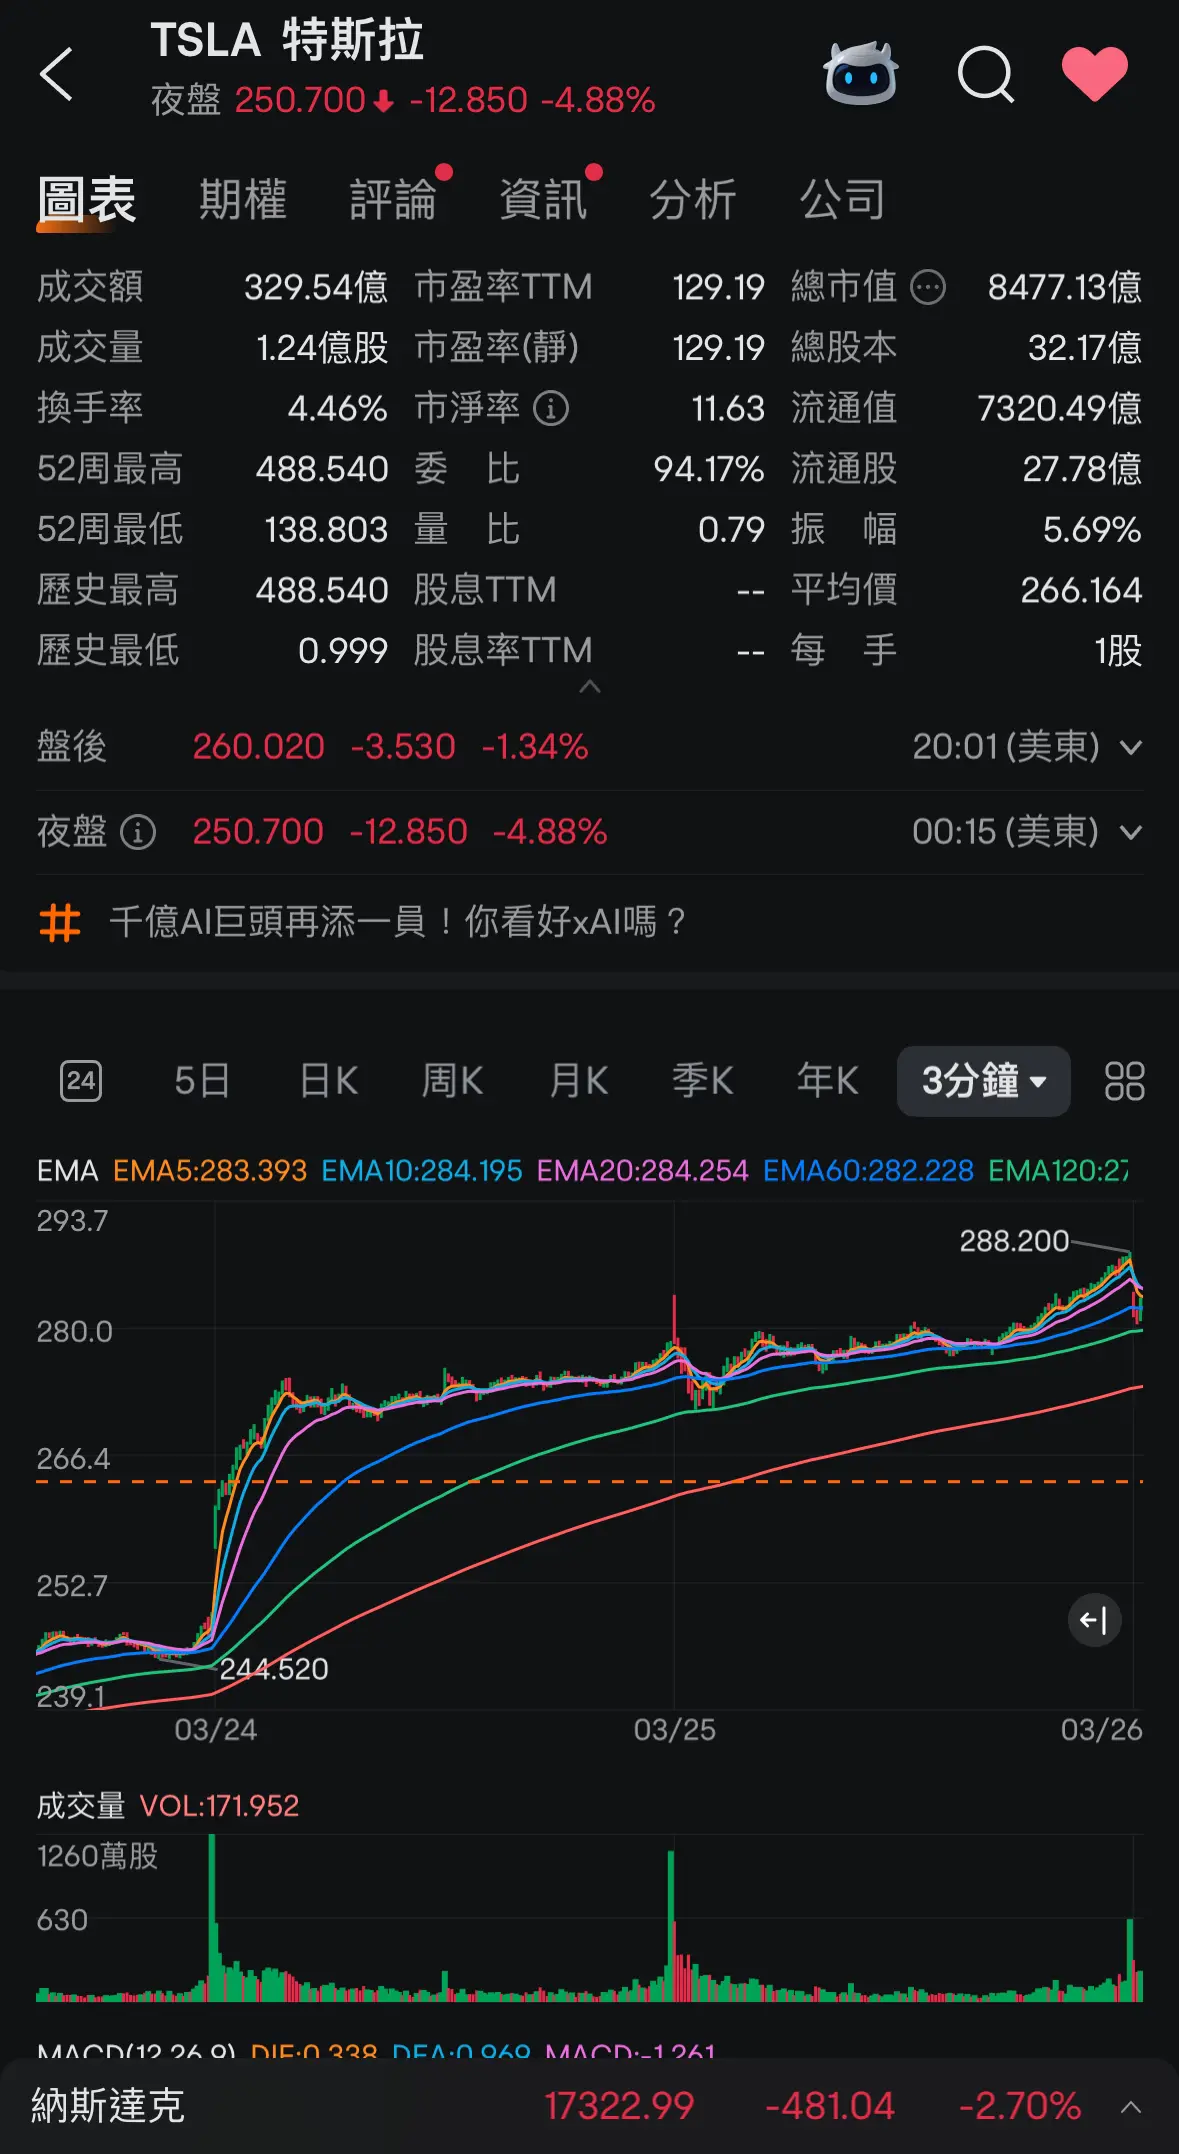
Task: Tap the jump-to-latest arrow button on chart
Action: [1095, 1620]
